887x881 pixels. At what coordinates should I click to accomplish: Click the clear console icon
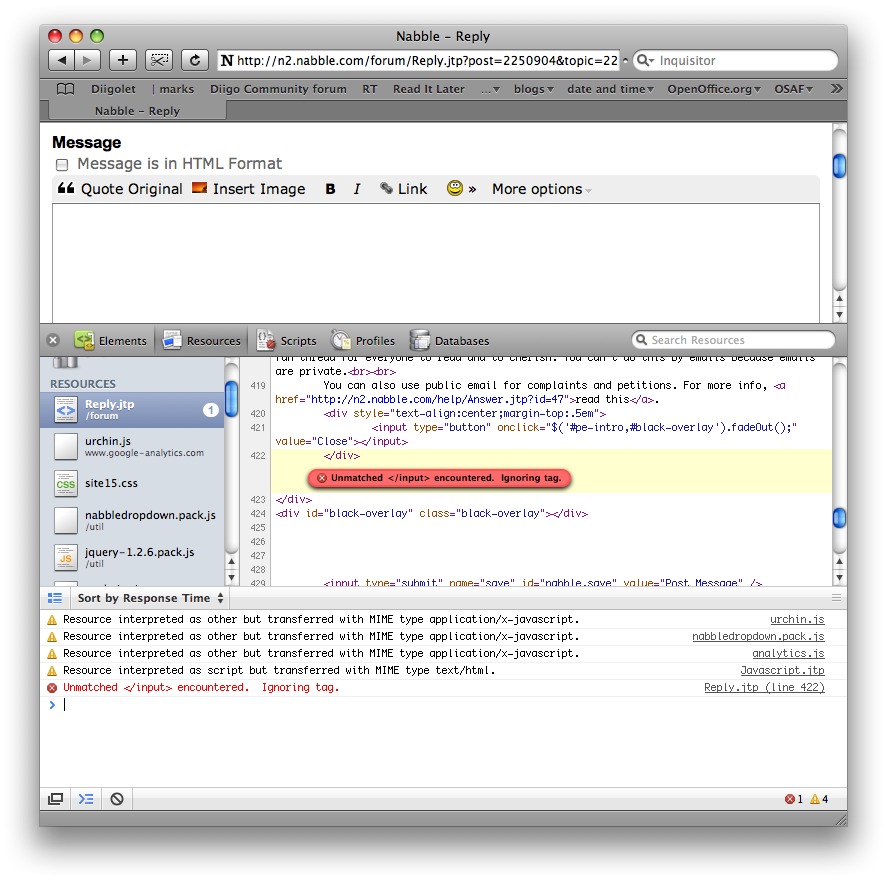(x=117, y=799)
